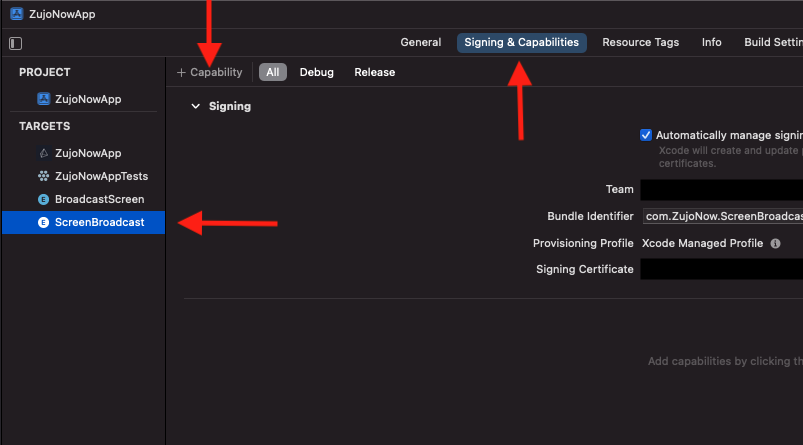Click ZujoNowApp title in window header

(62, 14)
